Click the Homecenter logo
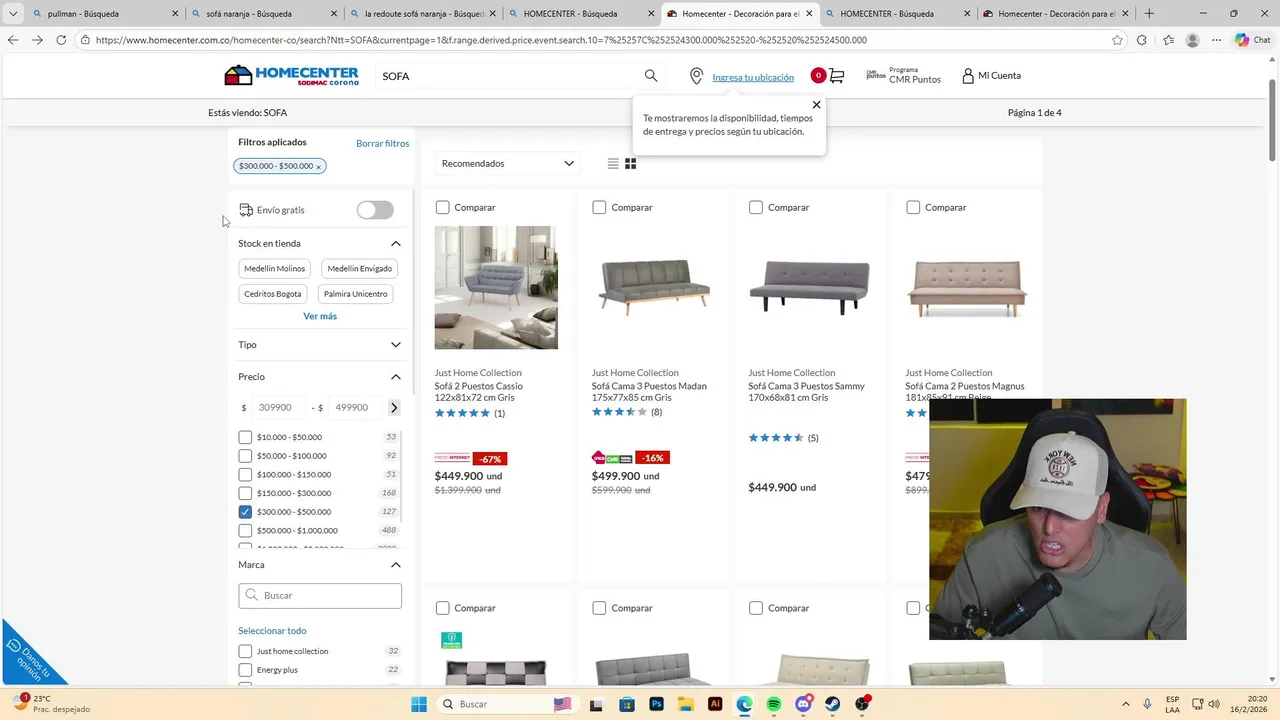Image resolution: width=1280 pixels, height=720 pixels. click(x=291, y=76)
